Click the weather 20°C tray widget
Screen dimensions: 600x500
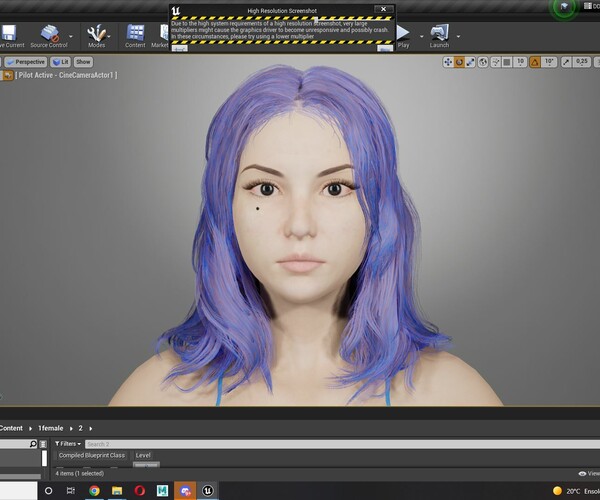(x=576, y=491)
